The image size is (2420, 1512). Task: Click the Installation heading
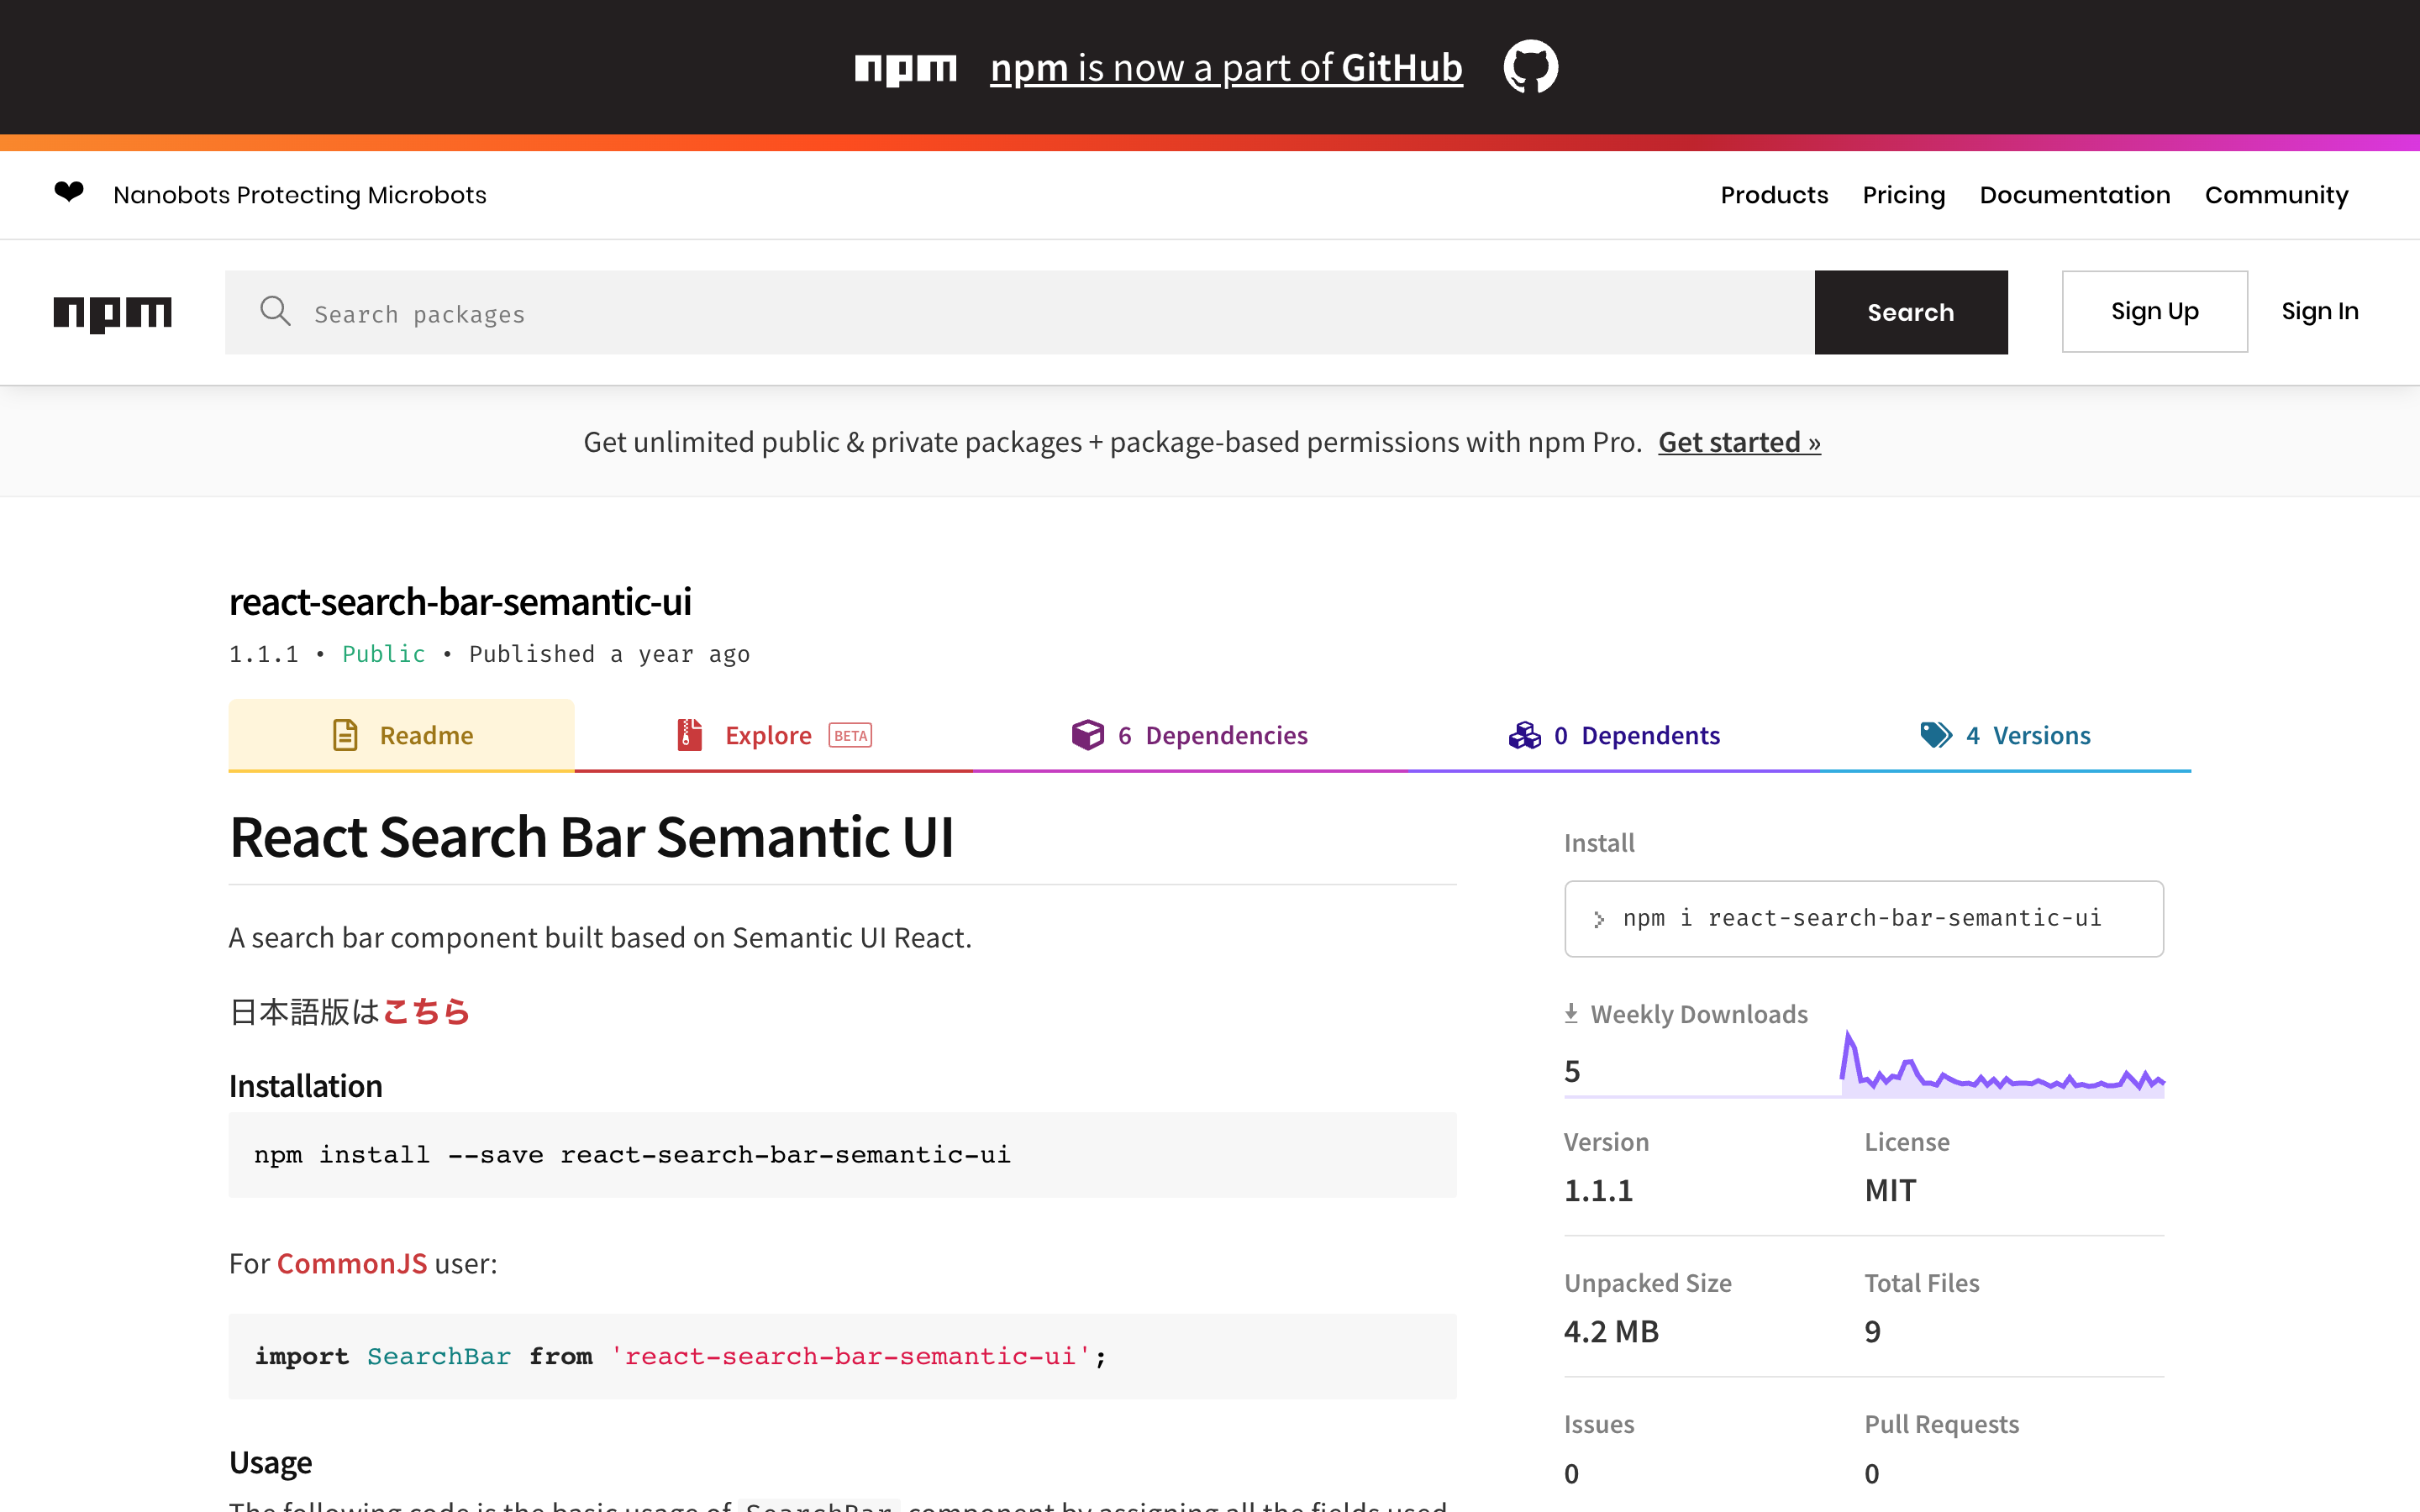(x=305, y=1085)
